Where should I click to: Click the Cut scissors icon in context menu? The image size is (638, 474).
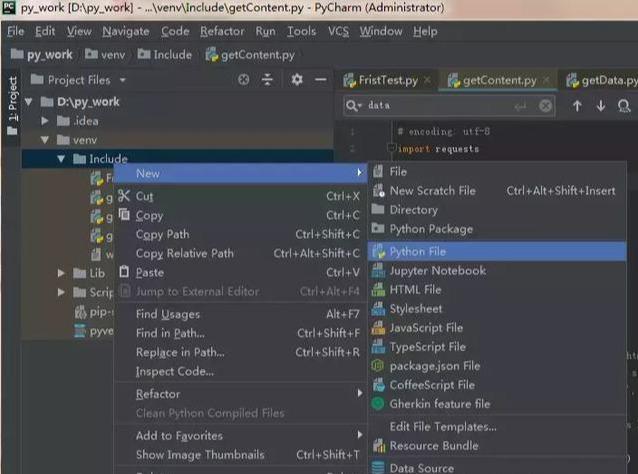click(124, 196)
